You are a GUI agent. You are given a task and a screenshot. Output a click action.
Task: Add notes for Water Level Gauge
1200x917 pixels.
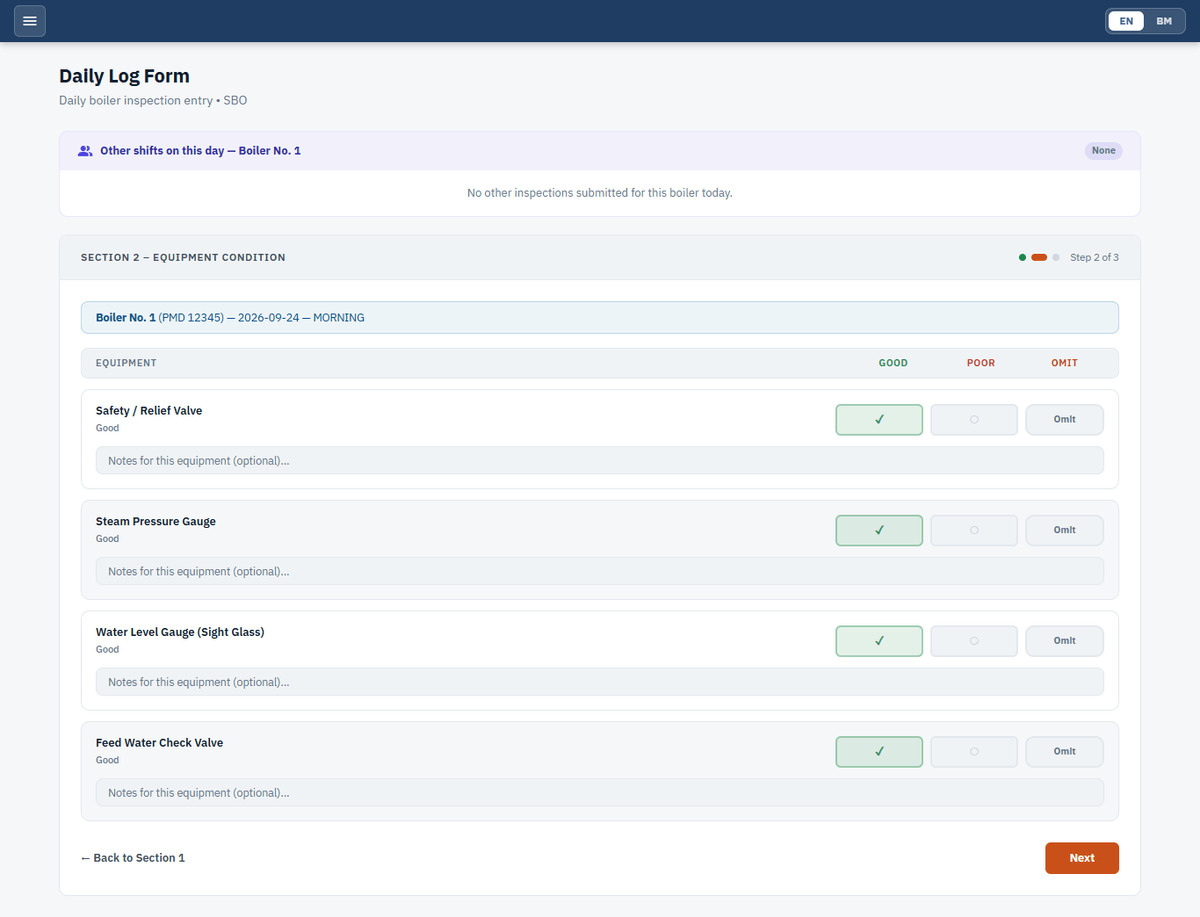click(600, 682)
